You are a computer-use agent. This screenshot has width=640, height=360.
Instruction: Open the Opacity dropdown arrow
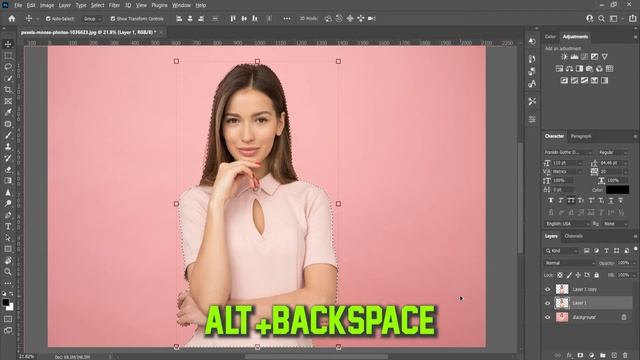[634, 263]
